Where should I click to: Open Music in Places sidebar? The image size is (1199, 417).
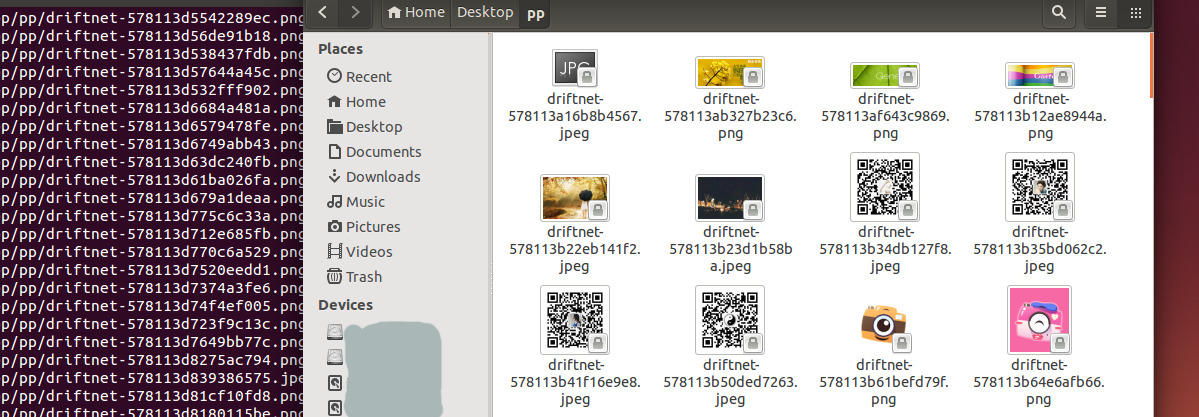point(356,202)
